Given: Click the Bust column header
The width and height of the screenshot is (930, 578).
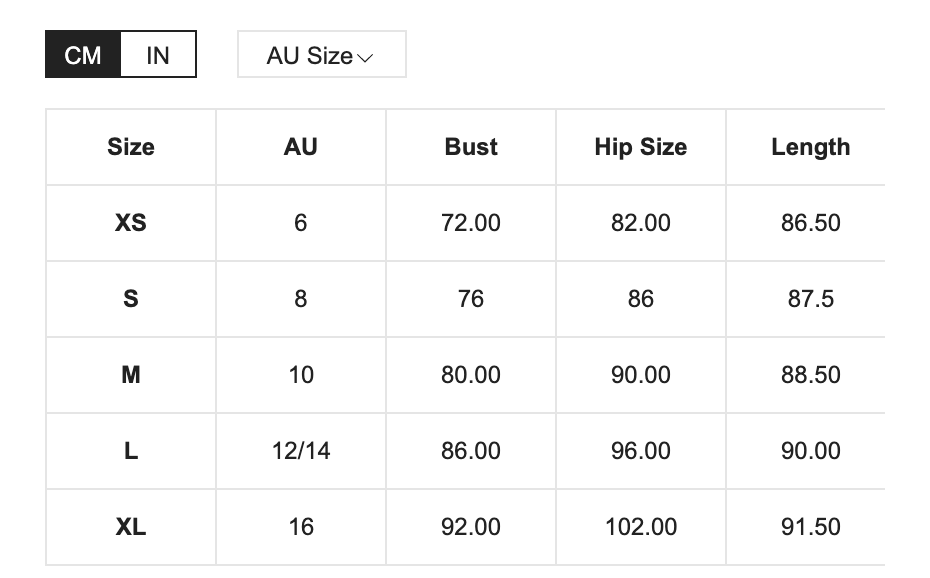Looking at the screenshot, I should (x=471, y=147).
